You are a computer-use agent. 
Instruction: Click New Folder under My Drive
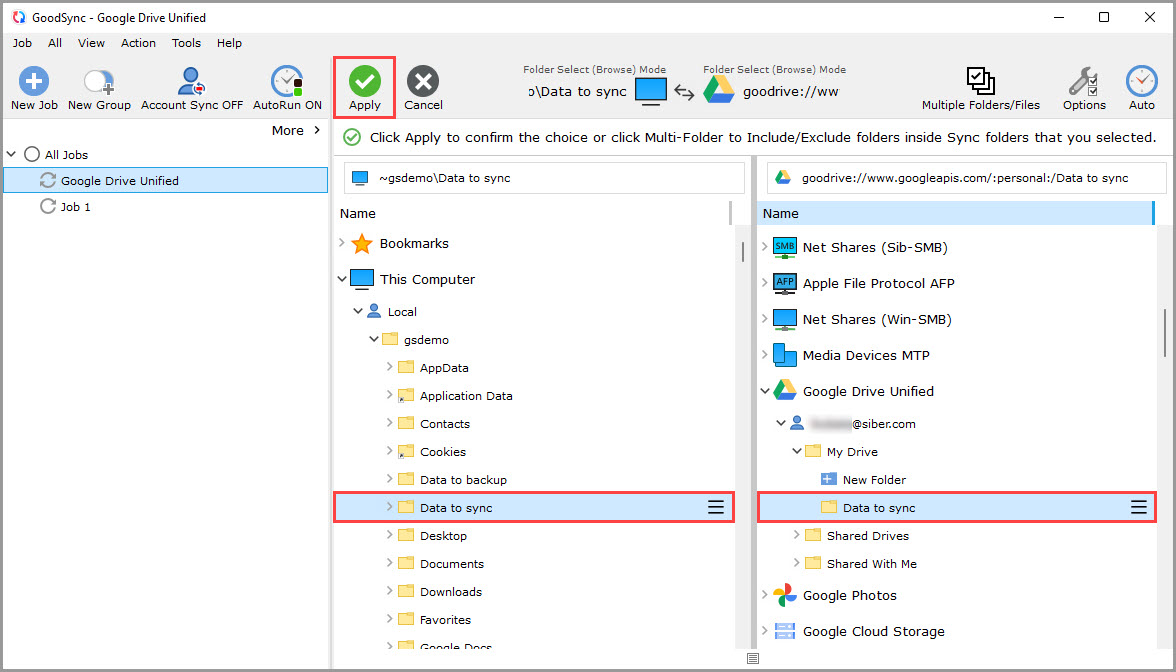coord(863,479)
